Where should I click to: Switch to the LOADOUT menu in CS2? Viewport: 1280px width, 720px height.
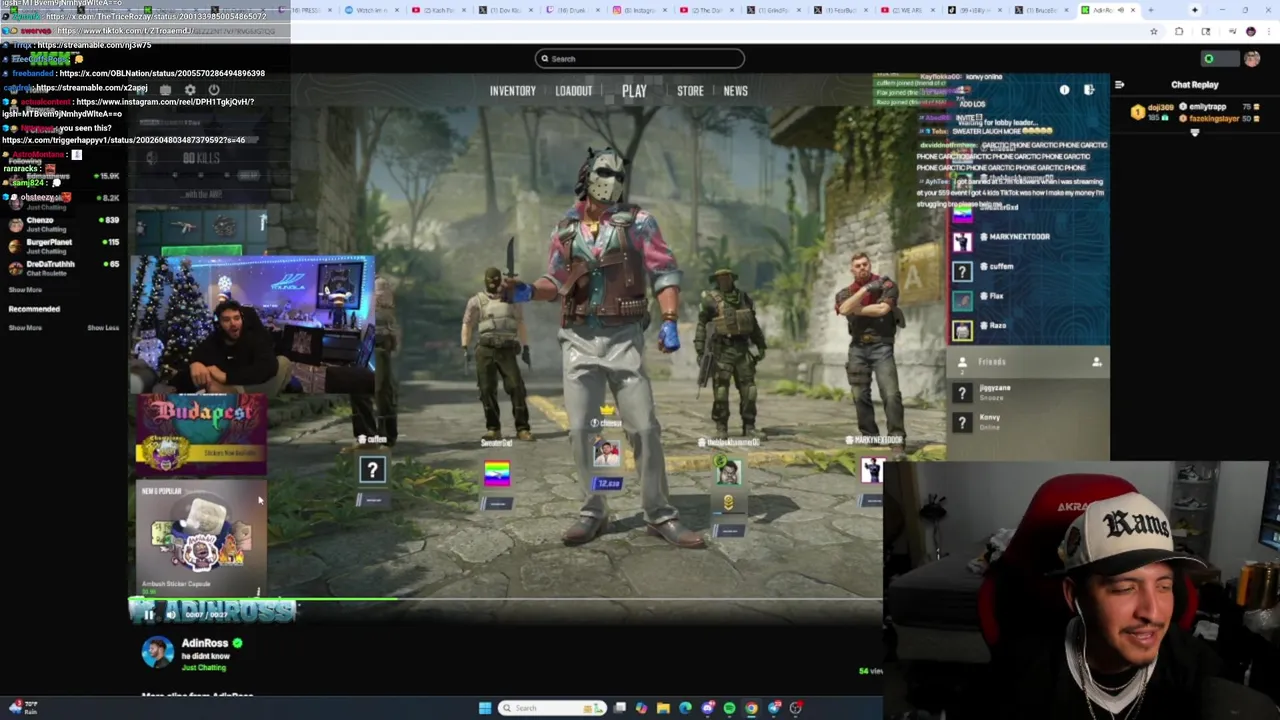[x=574, y=91]
